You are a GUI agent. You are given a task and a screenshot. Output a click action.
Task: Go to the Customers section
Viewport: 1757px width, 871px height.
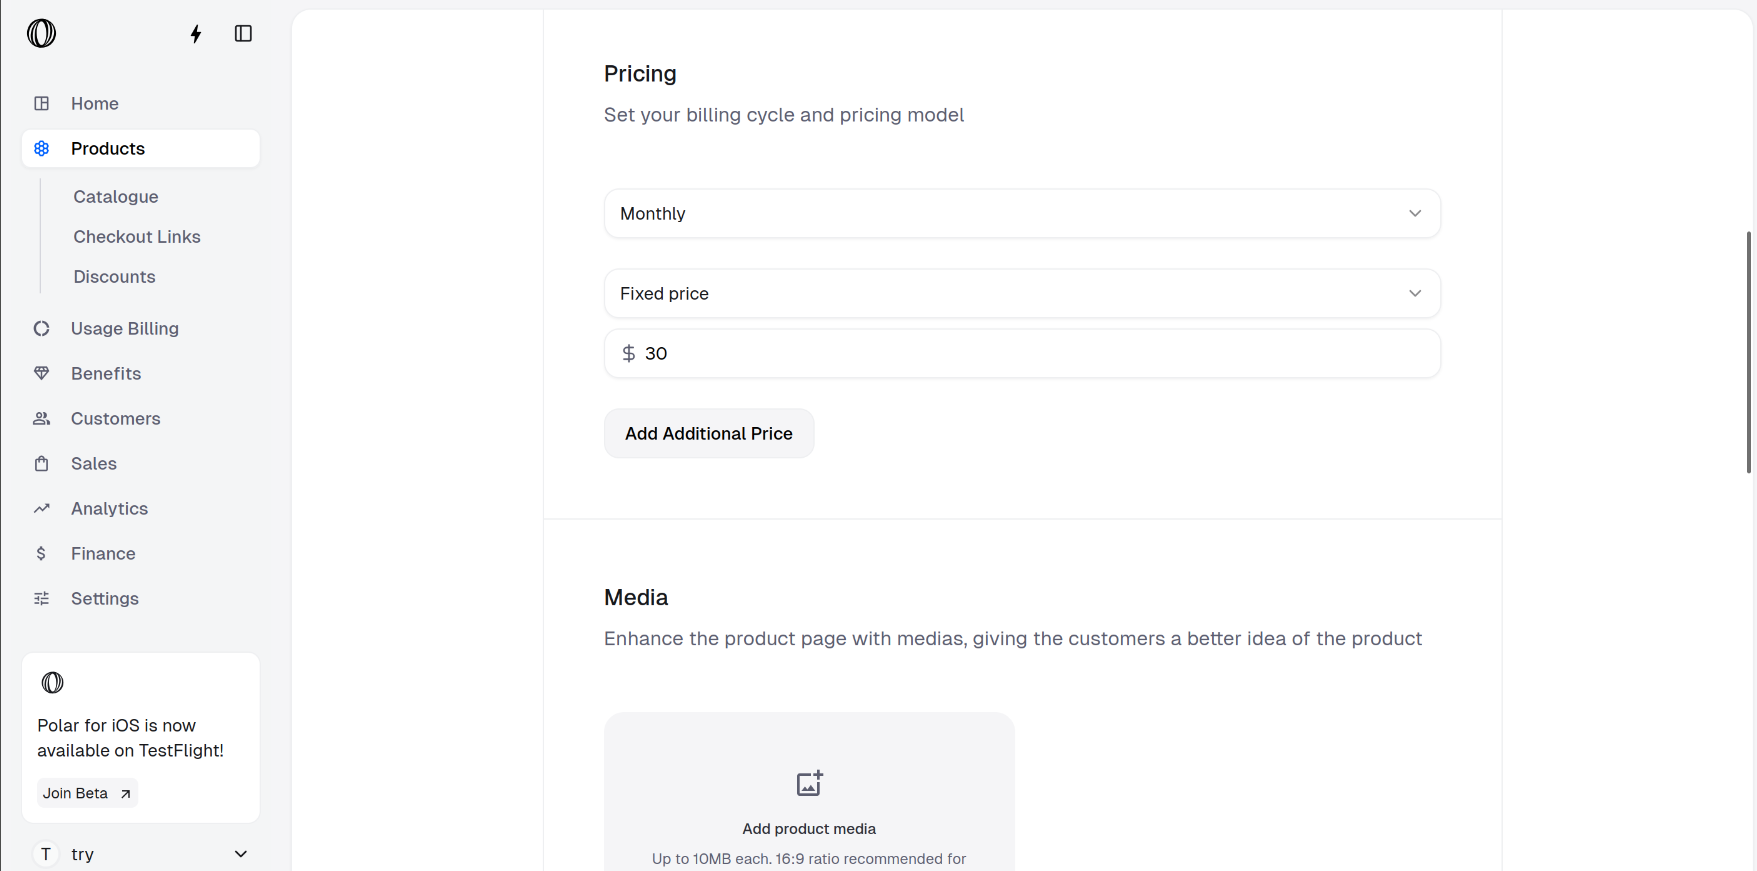pos(115,419)
